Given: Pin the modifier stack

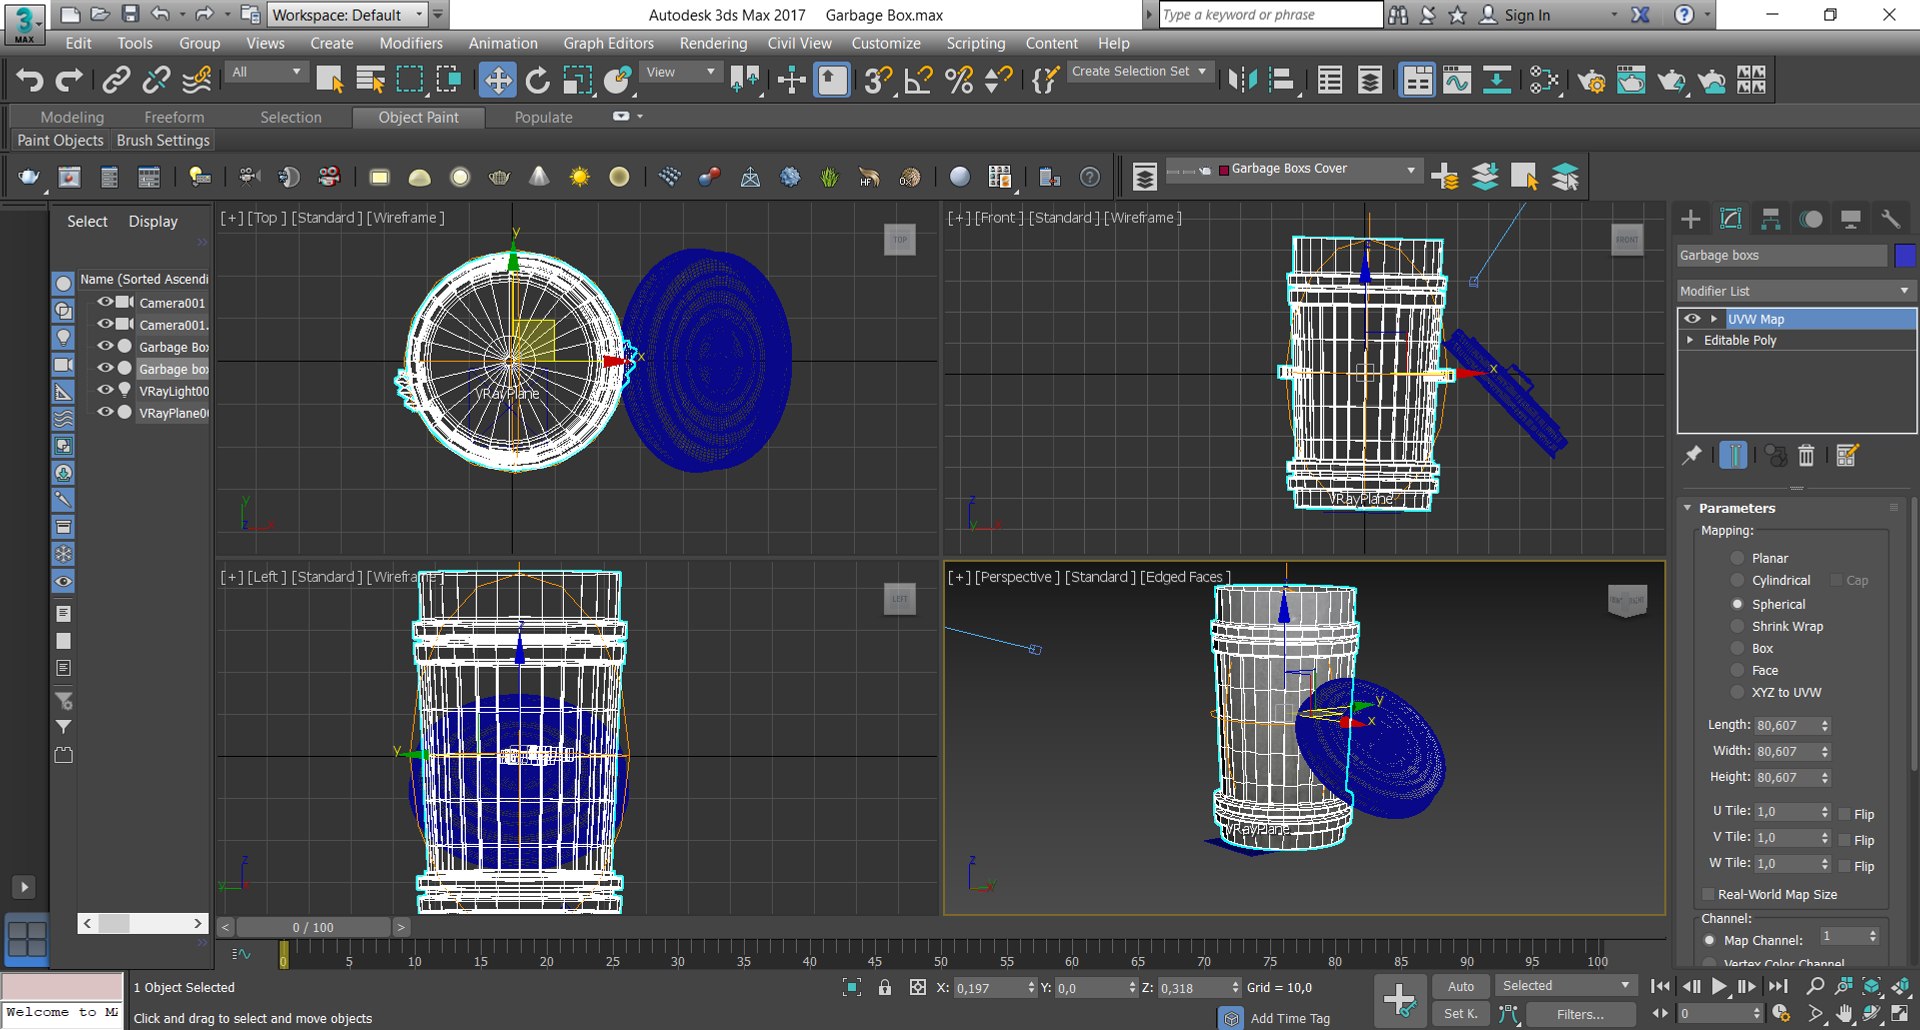Looking at the screenshot, I should click(x=1692, y=456).
